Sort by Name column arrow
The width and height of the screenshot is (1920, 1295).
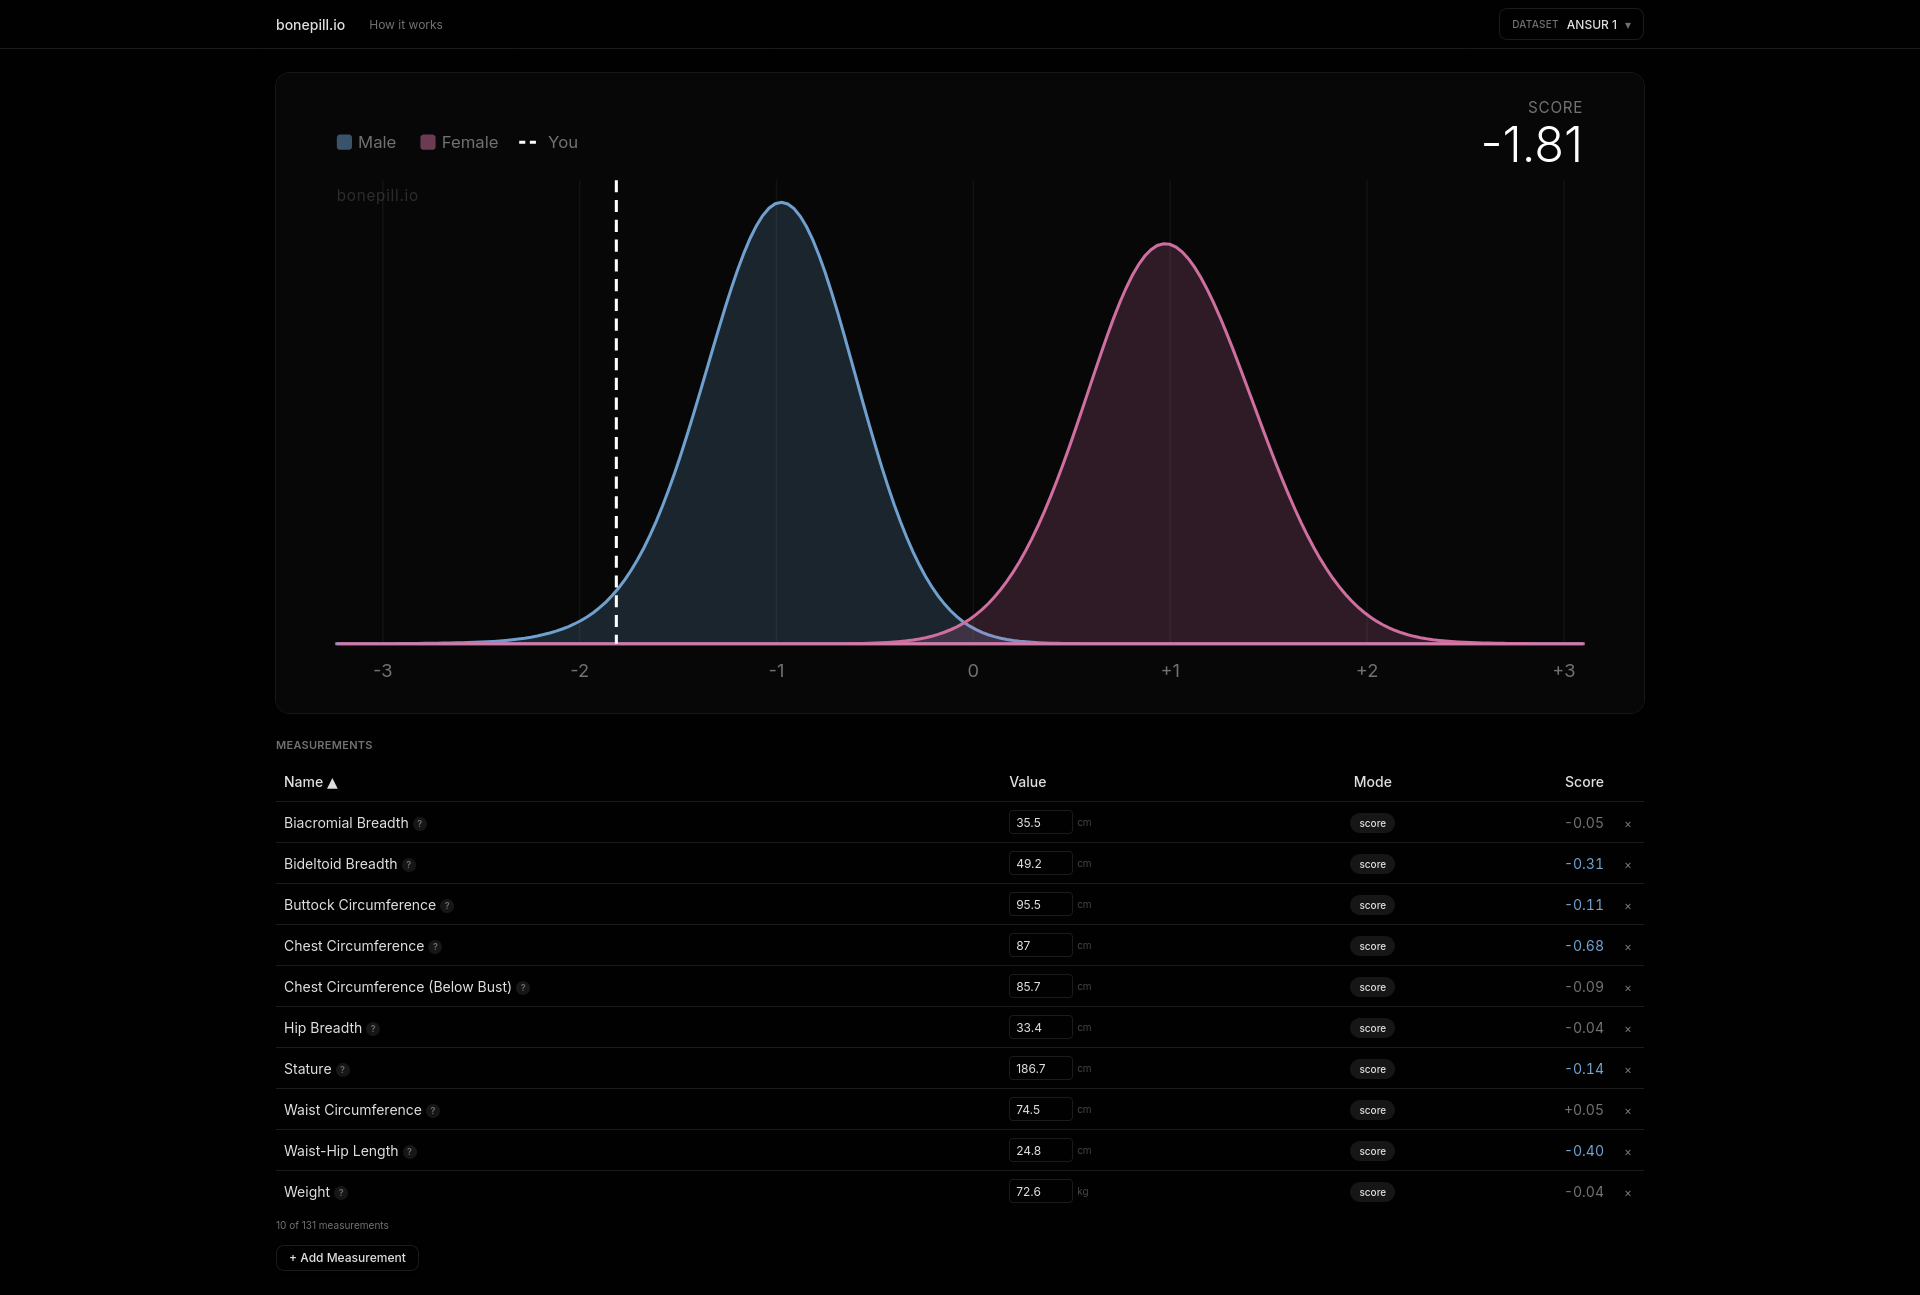tap(332, 783)
